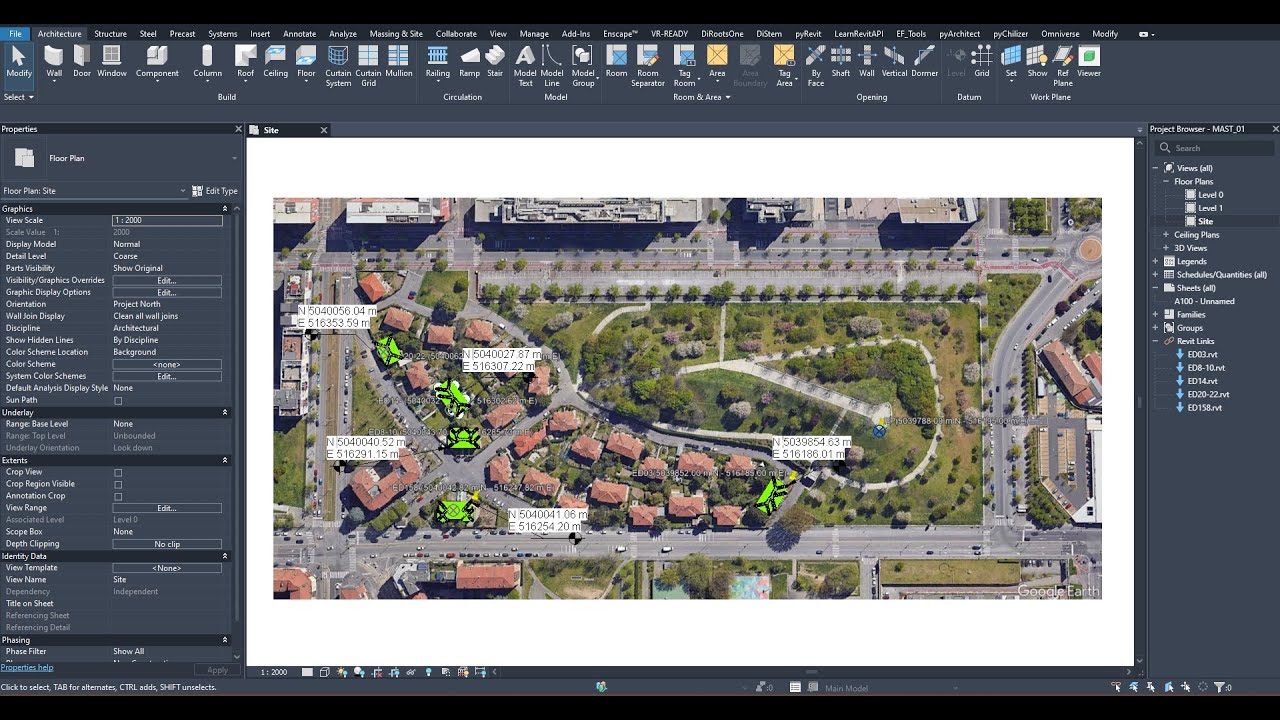1280x720 pixels.
Task: Enable the Annotation Crop checkbox
Action: [x=118, y=496]
